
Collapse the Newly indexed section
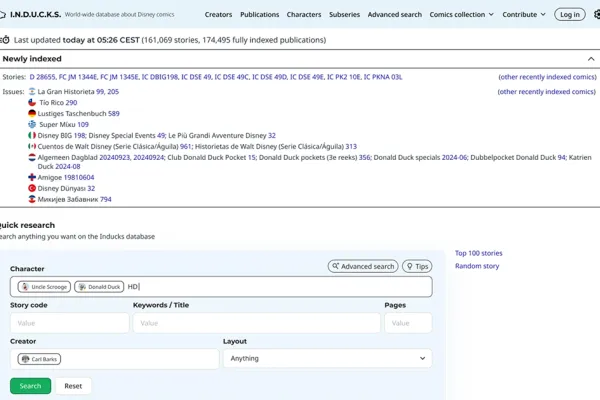click(x=591, y=59)
